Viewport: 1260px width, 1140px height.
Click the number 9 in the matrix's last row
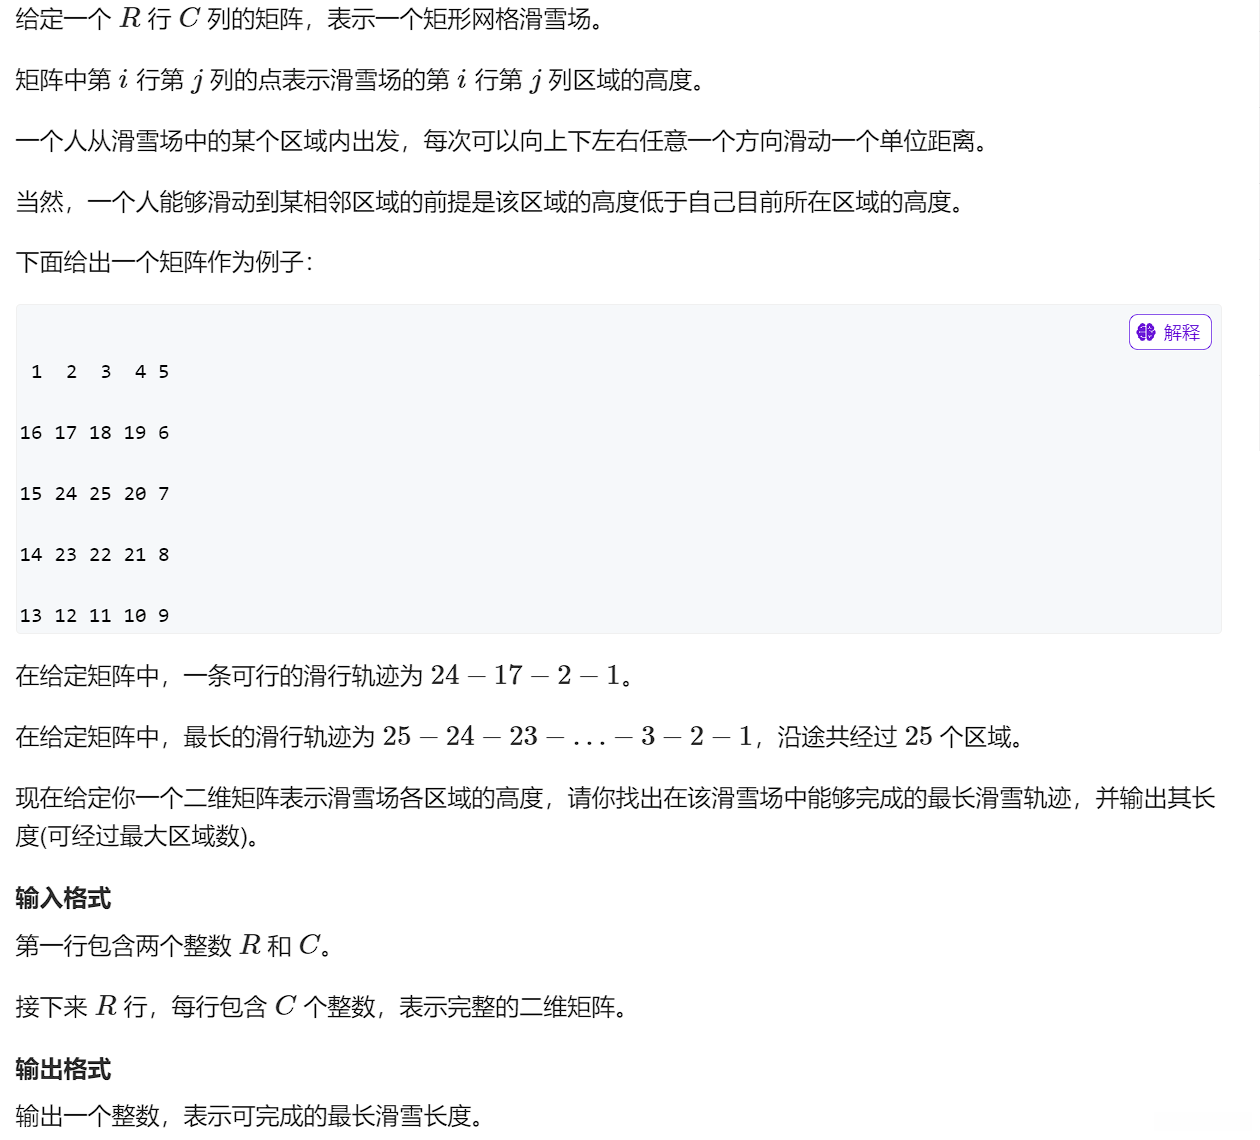(163, 615)
